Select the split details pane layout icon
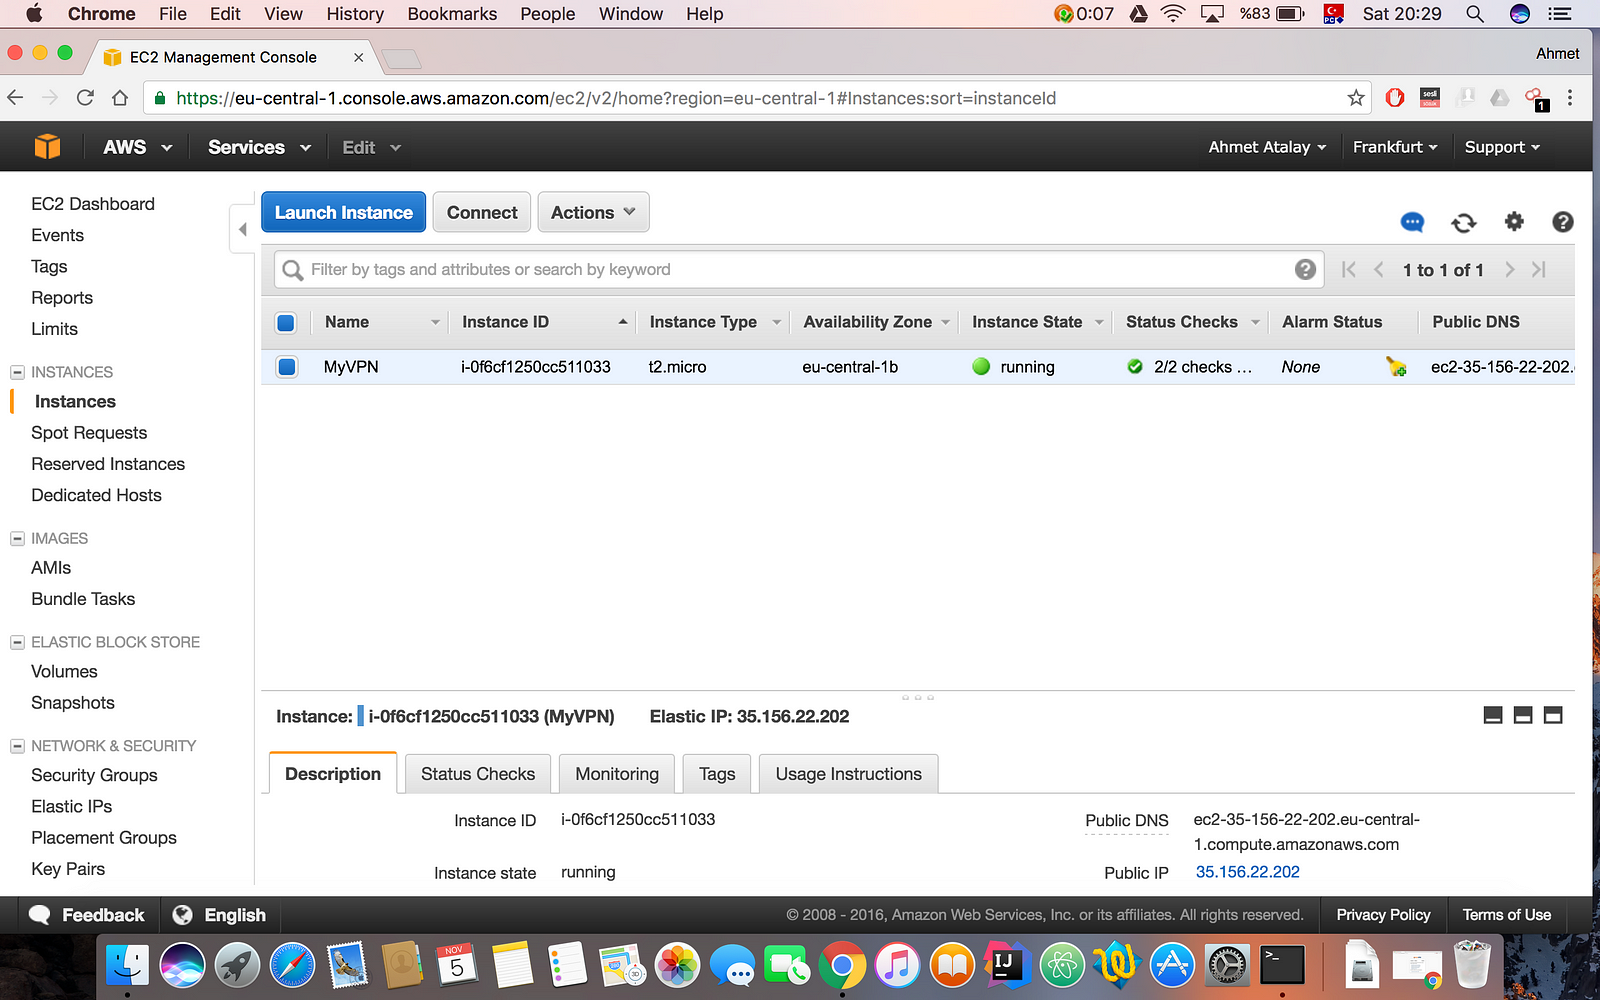The height and width of the screenshot is (1000, 1600). tap(1523, 715)
